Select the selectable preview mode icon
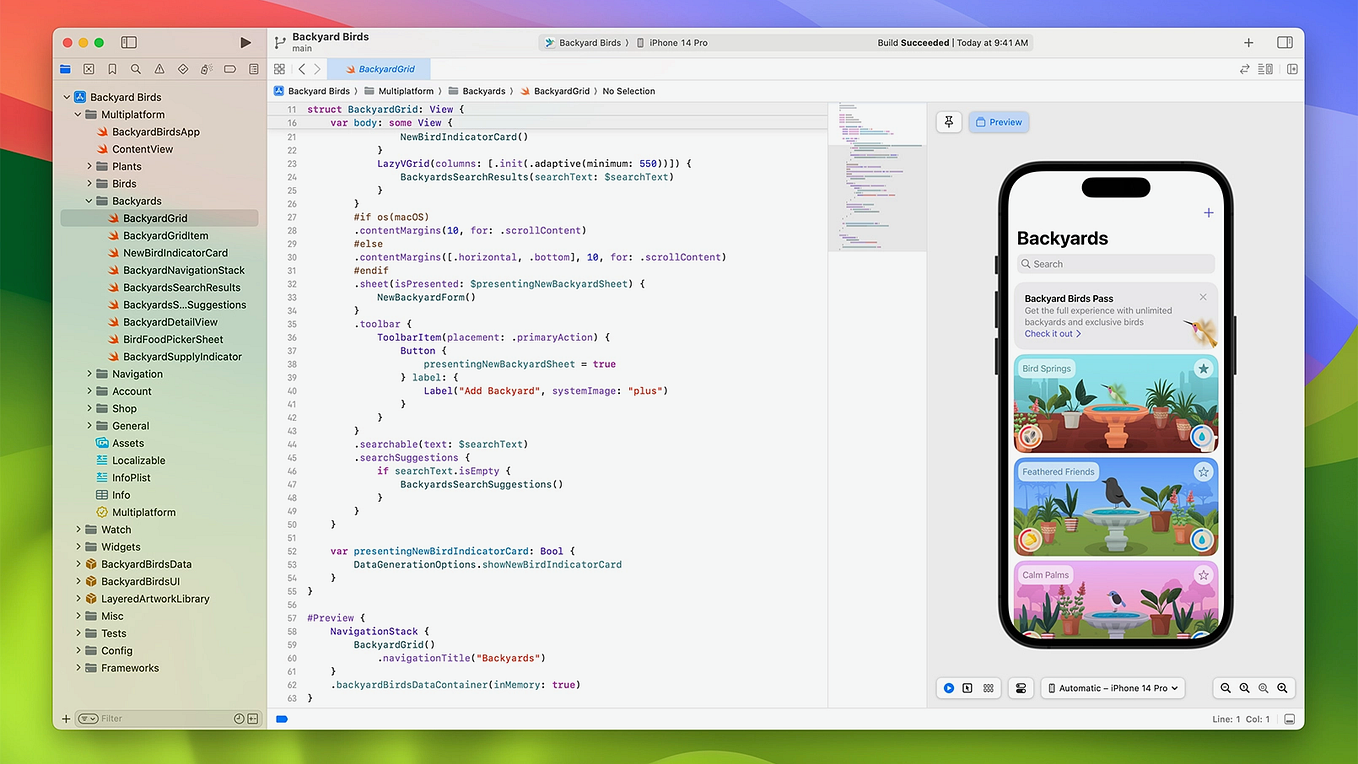1358x764 pixels. coord(967,688)
